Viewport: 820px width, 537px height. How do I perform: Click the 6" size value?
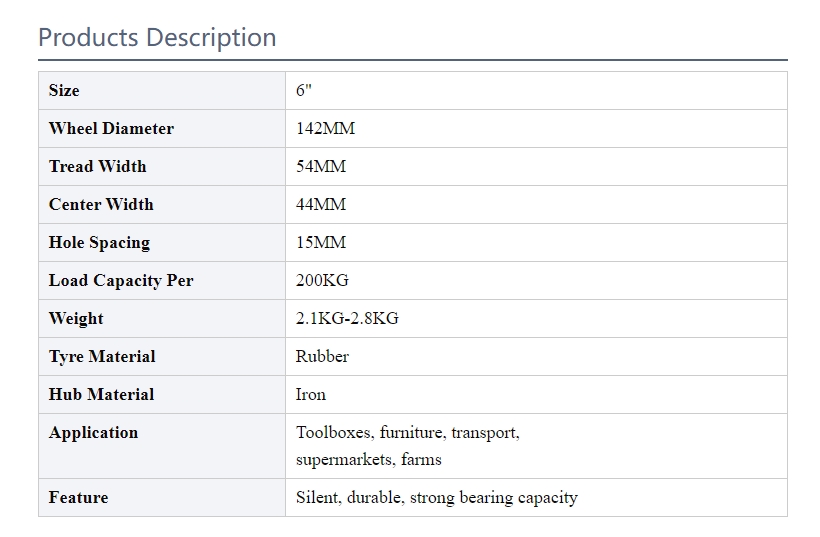pos(304,90)
